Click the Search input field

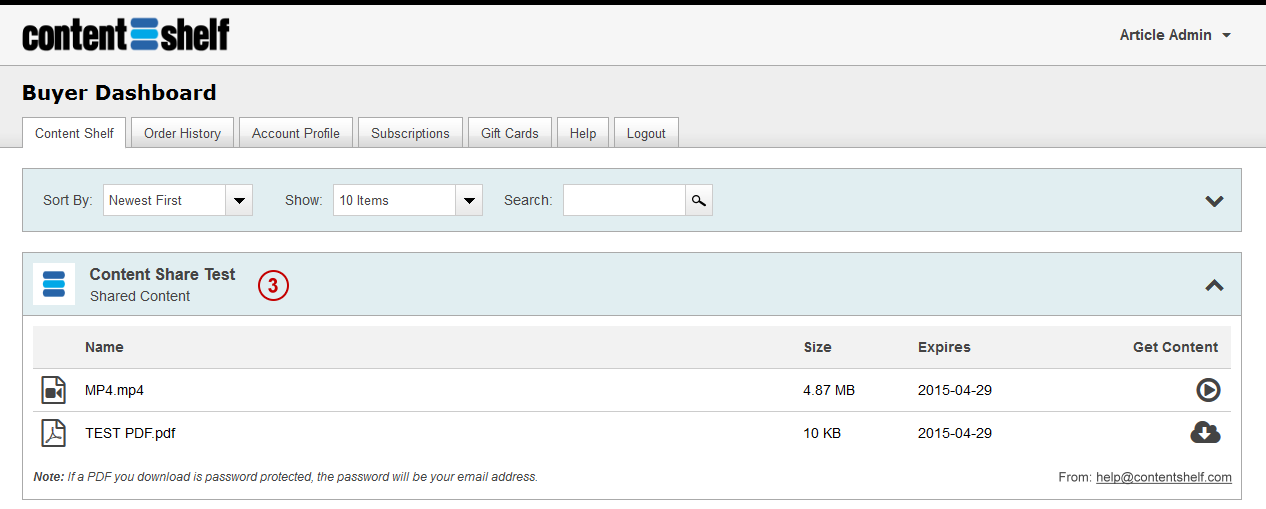[x=624, y=200]
